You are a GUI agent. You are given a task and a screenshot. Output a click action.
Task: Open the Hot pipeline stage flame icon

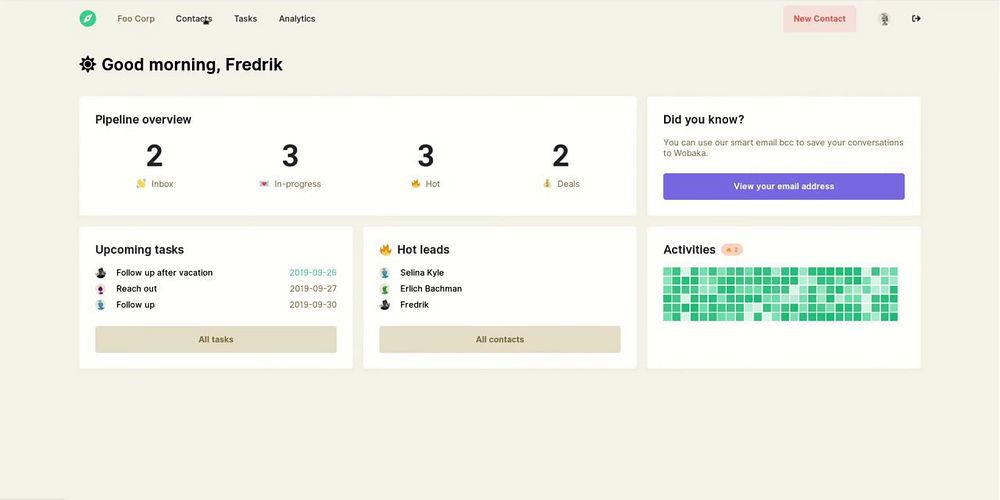coord(416,184)
